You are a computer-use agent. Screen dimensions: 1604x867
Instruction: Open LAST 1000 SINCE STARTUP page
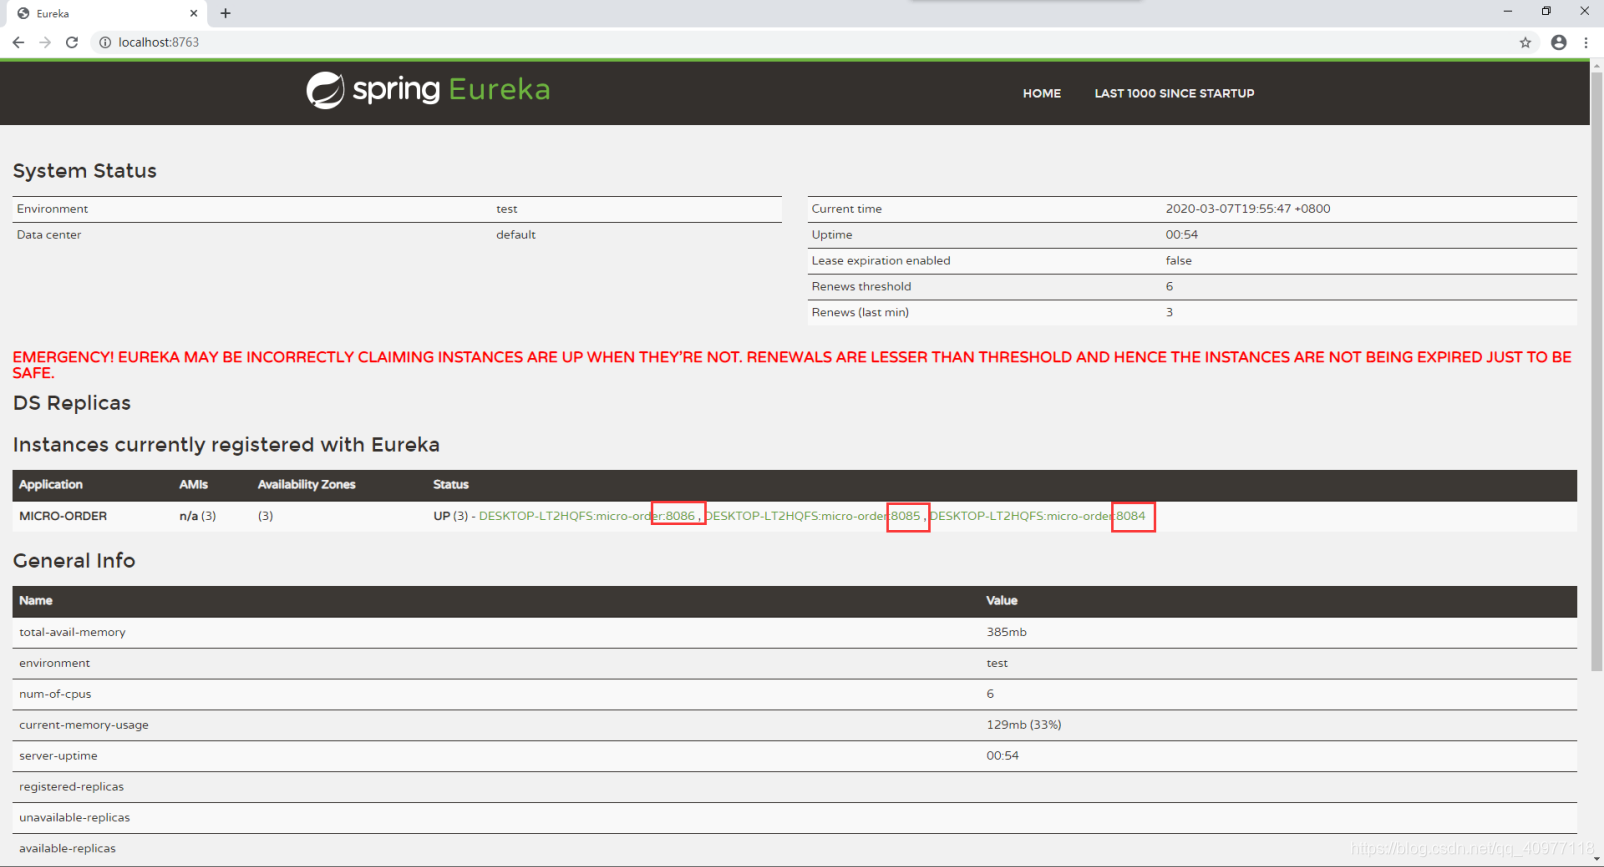1174,93
